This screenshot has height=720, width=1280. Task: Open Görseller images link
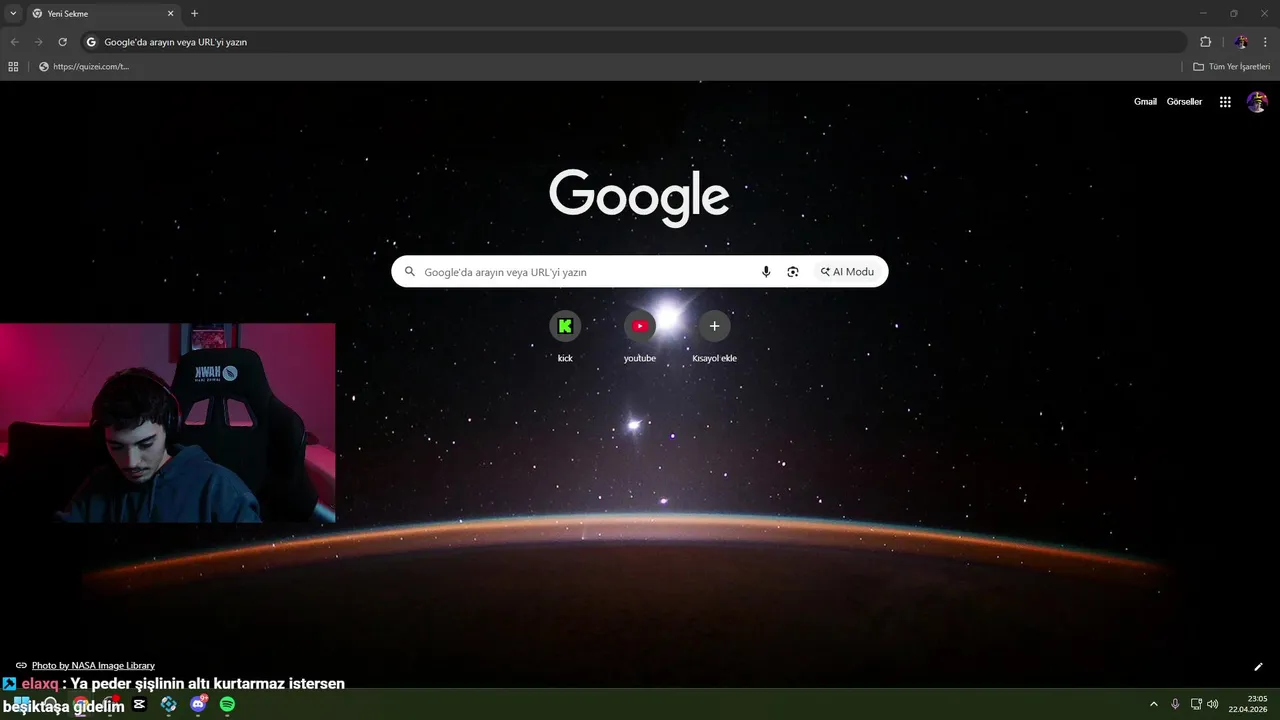[1184, 102]
